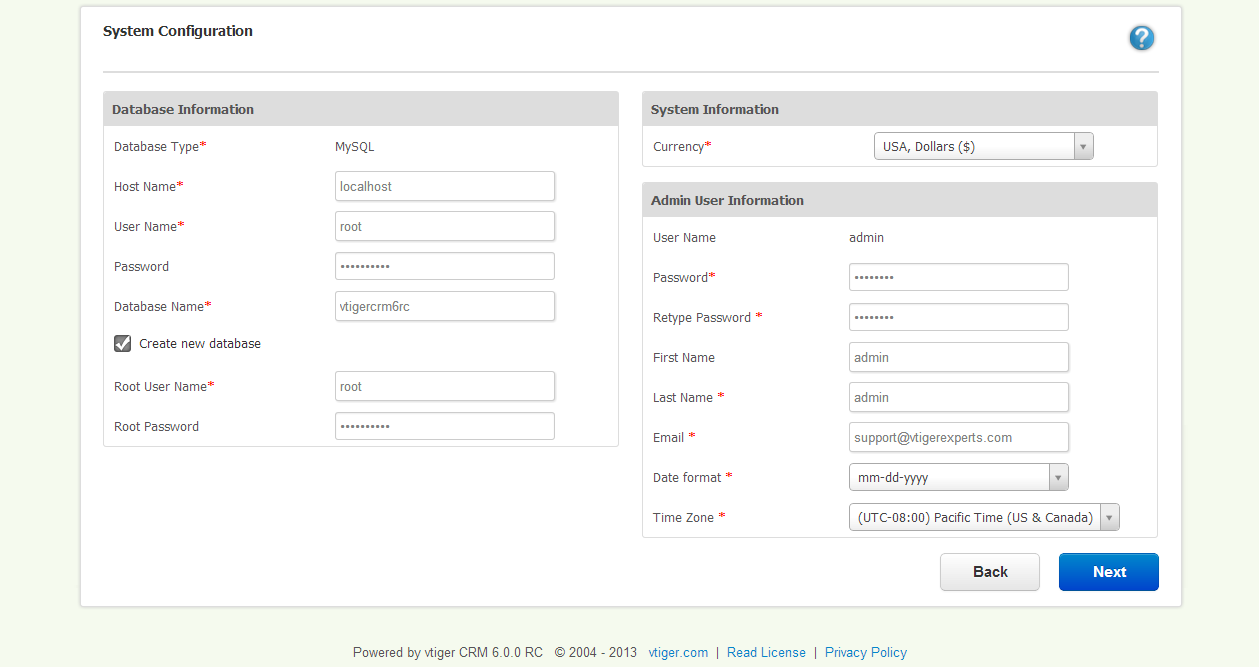Image resolution: width=1259 pixels, height=667 pixels.
Task: Click the System Configuration title
Action: coord(178,31)
